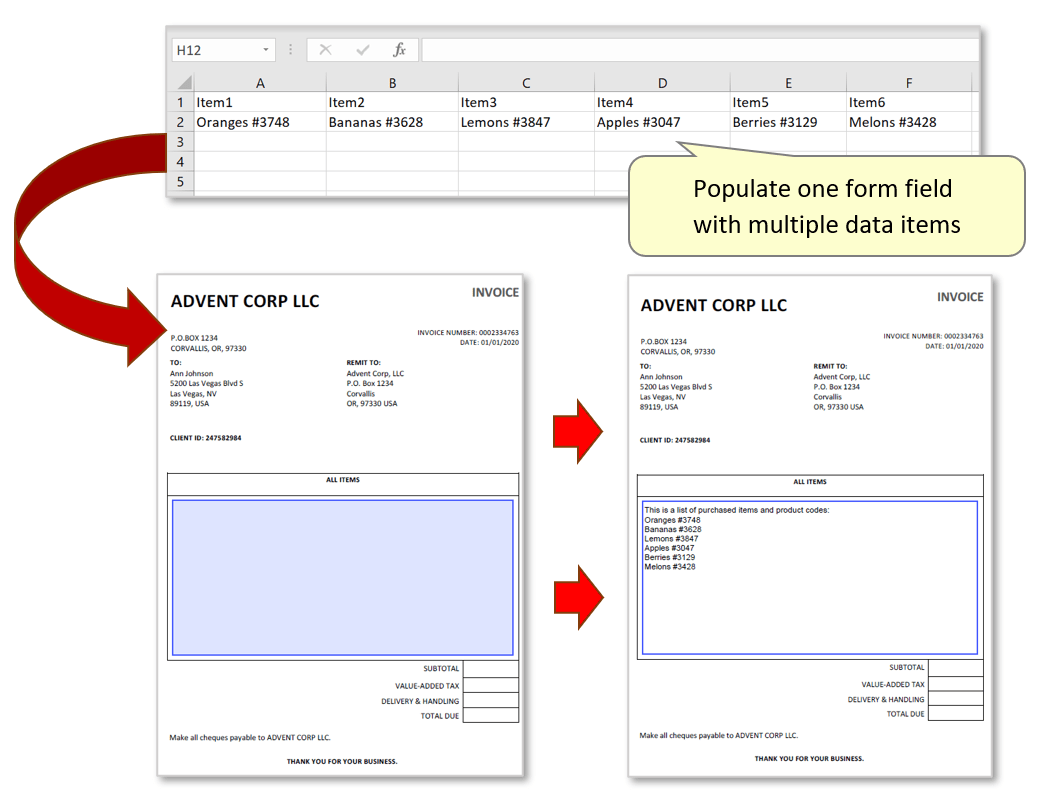This screenshot has width=1042, height=807.
Task: Click the yellow callout bubble about form fields
Action: click(x=826, y=206)
